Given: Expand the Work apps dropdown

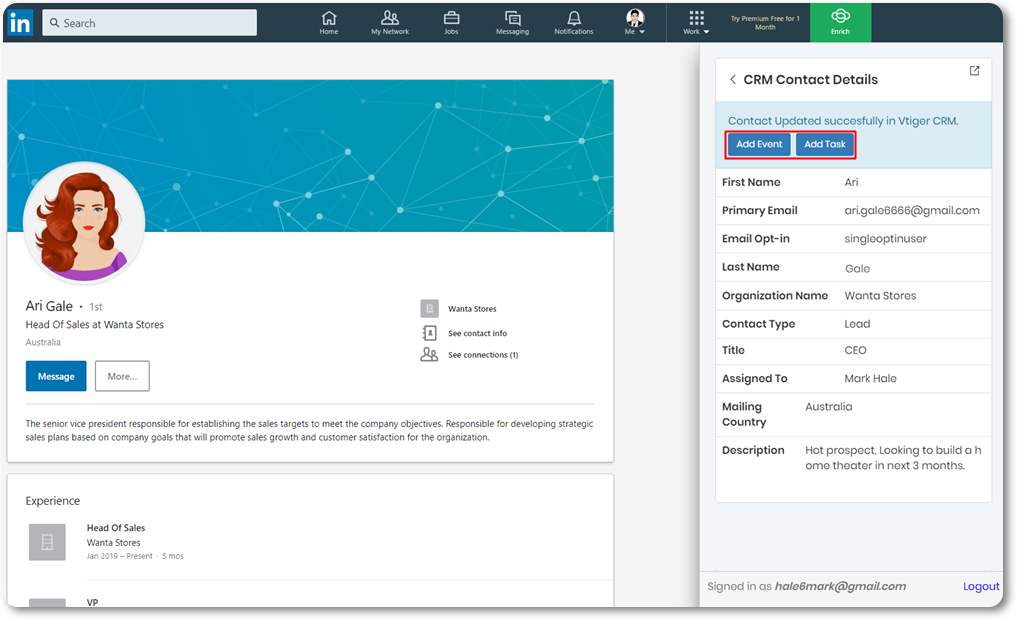Looking at the screenshot, I should pos(697,22).
